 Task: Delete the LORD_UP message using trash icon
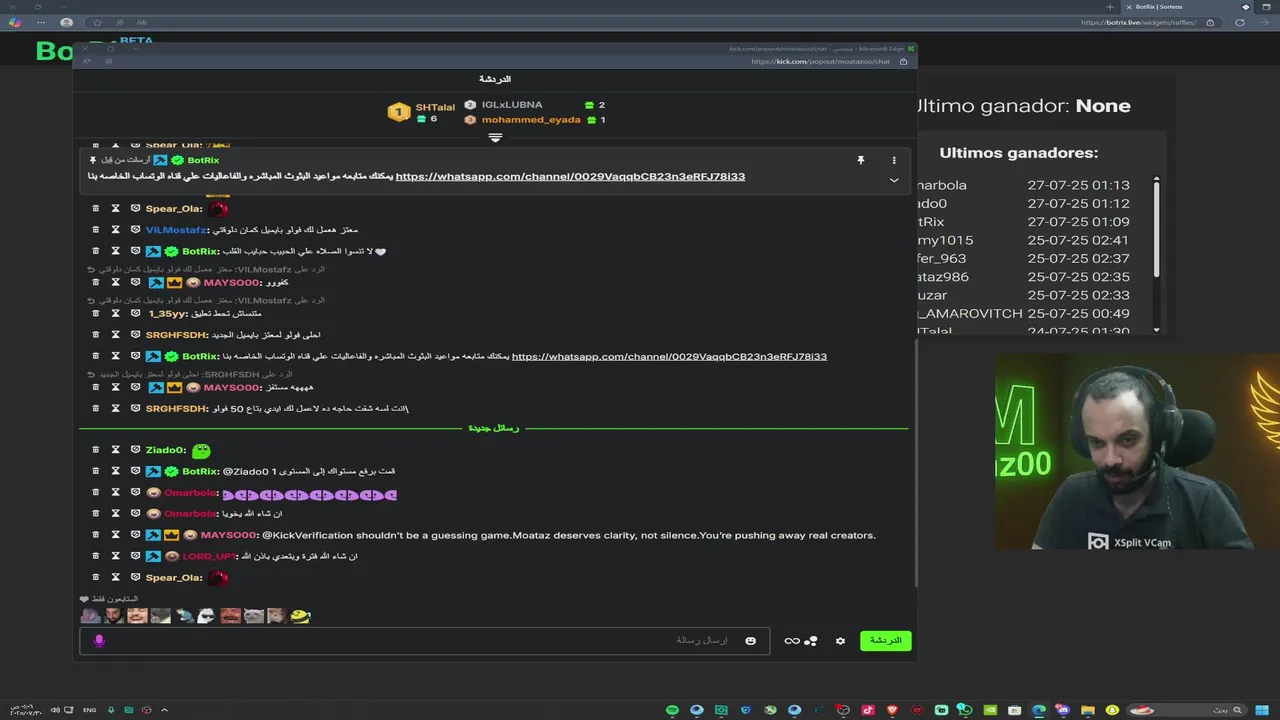point(96,556)
